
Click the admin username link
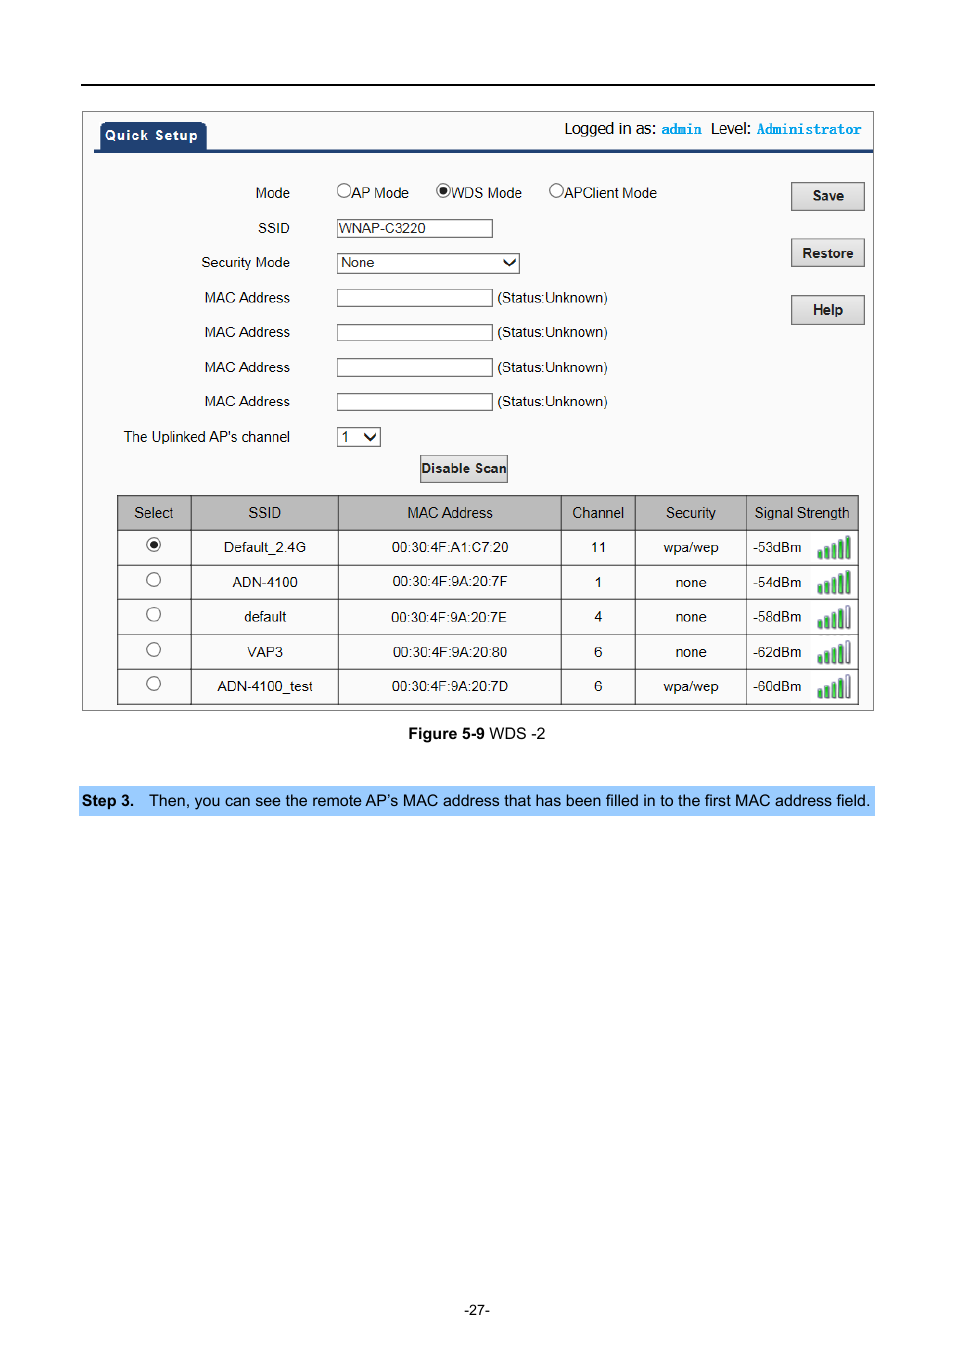[x=681, y=129]
